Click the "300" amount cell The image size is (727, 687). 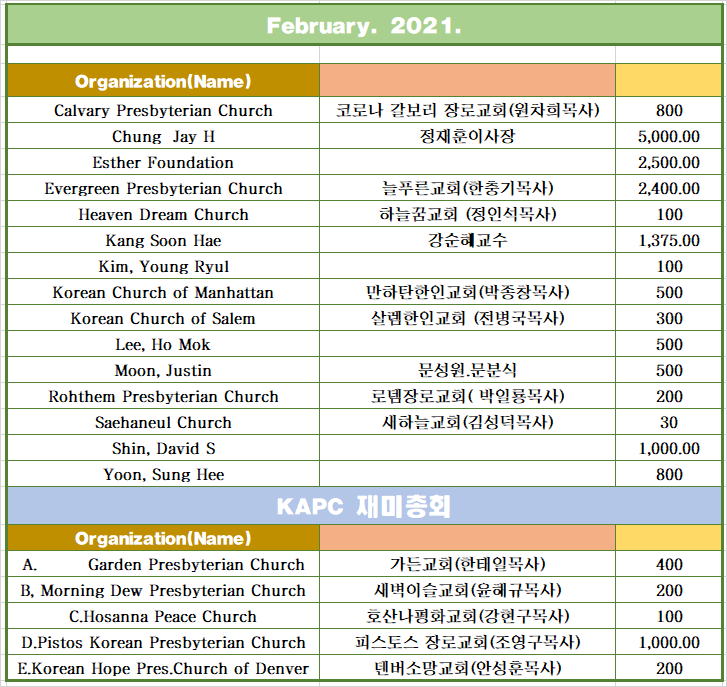tap(669, 318)
